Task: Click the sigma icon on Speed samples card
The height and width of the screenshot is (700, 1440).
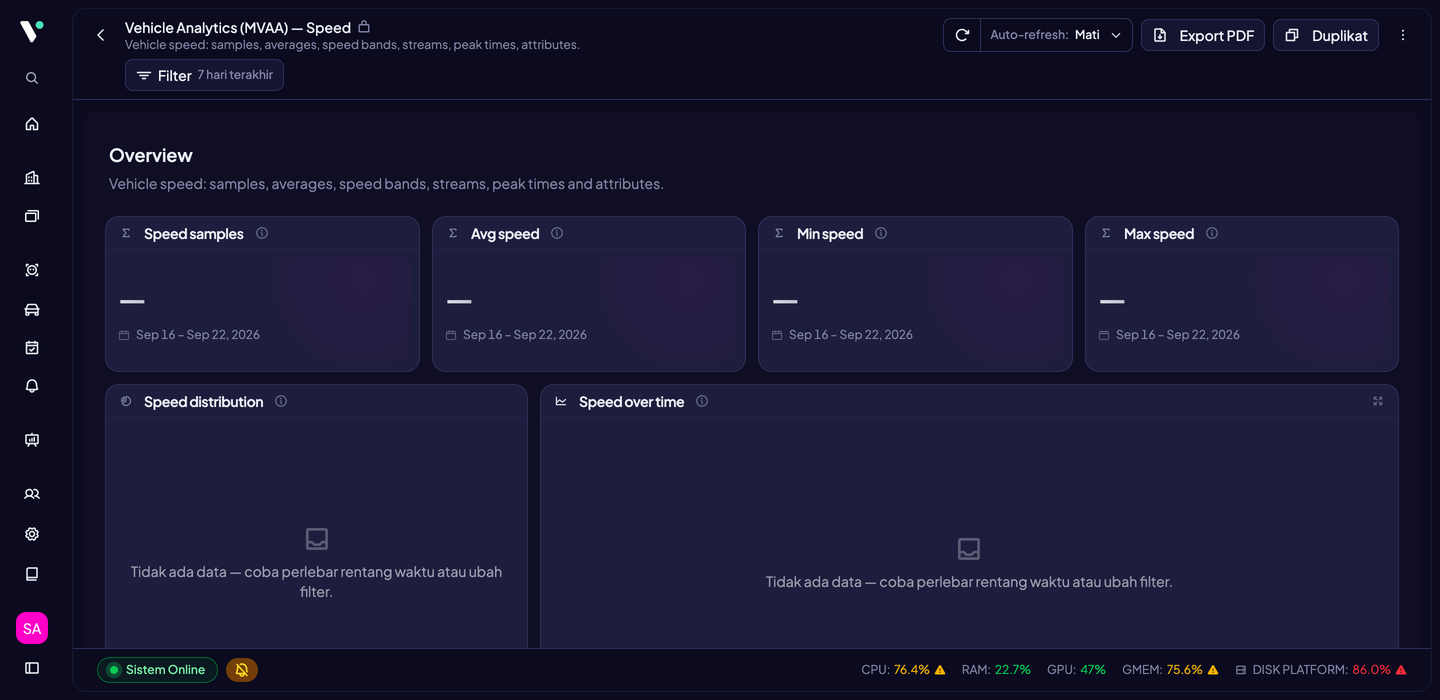Action: [x=126, y=233]
